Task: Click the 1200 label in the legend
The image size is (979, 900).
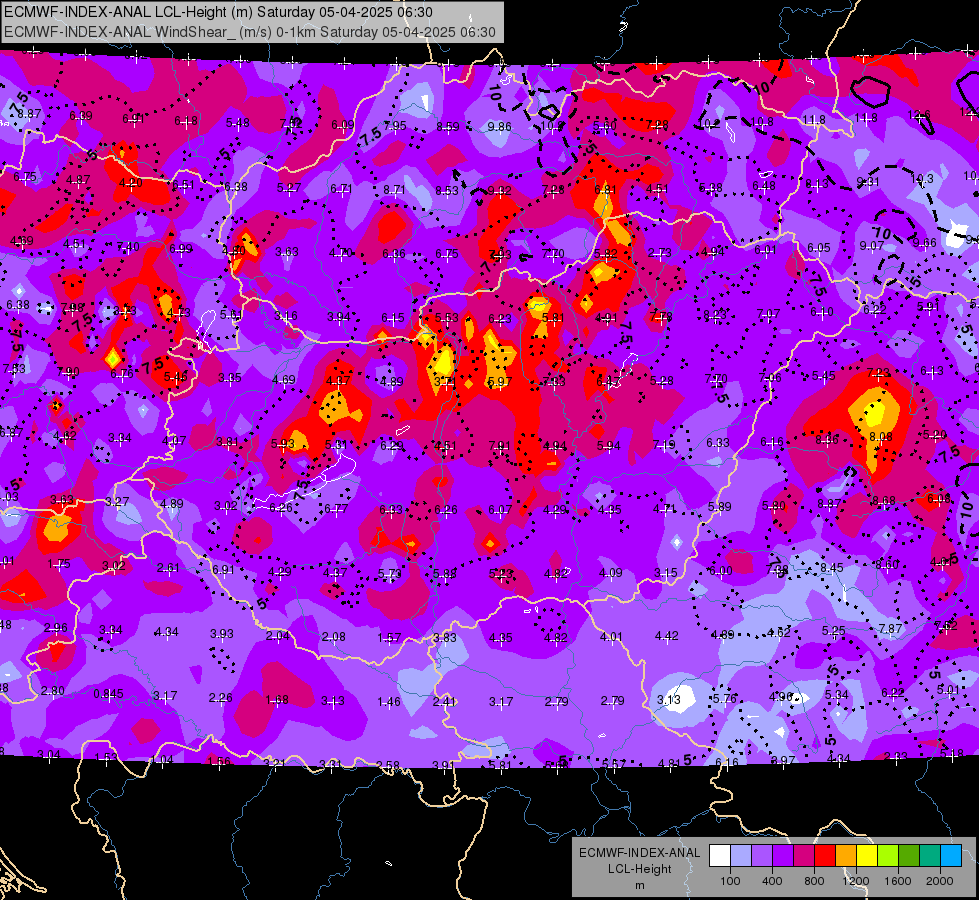Action: (856, 881)
